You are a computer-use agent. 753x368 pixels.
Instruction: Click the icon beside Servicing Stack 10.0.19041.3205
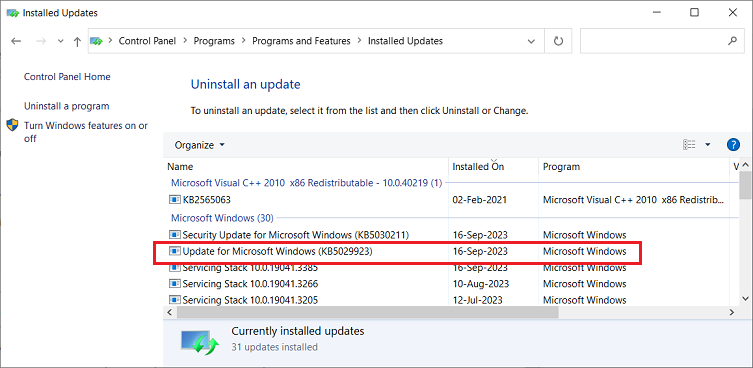(x=175, y=300)
